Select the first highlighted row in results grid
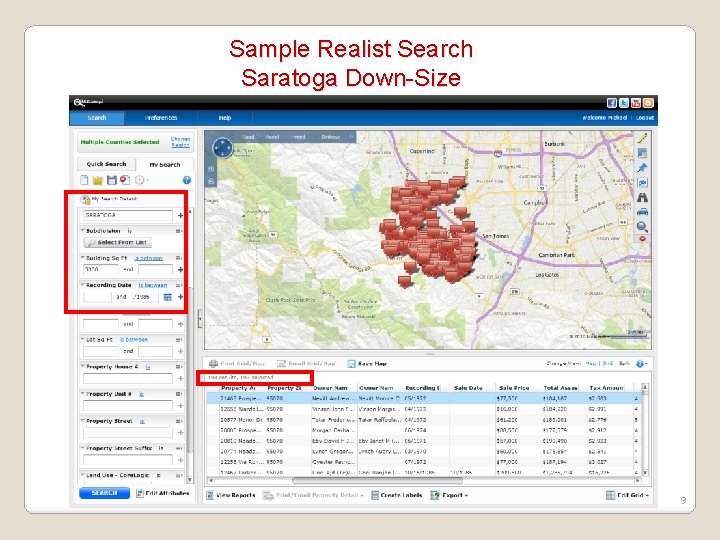720x540 pixels. pyautogui.click(x=424, y=399)
